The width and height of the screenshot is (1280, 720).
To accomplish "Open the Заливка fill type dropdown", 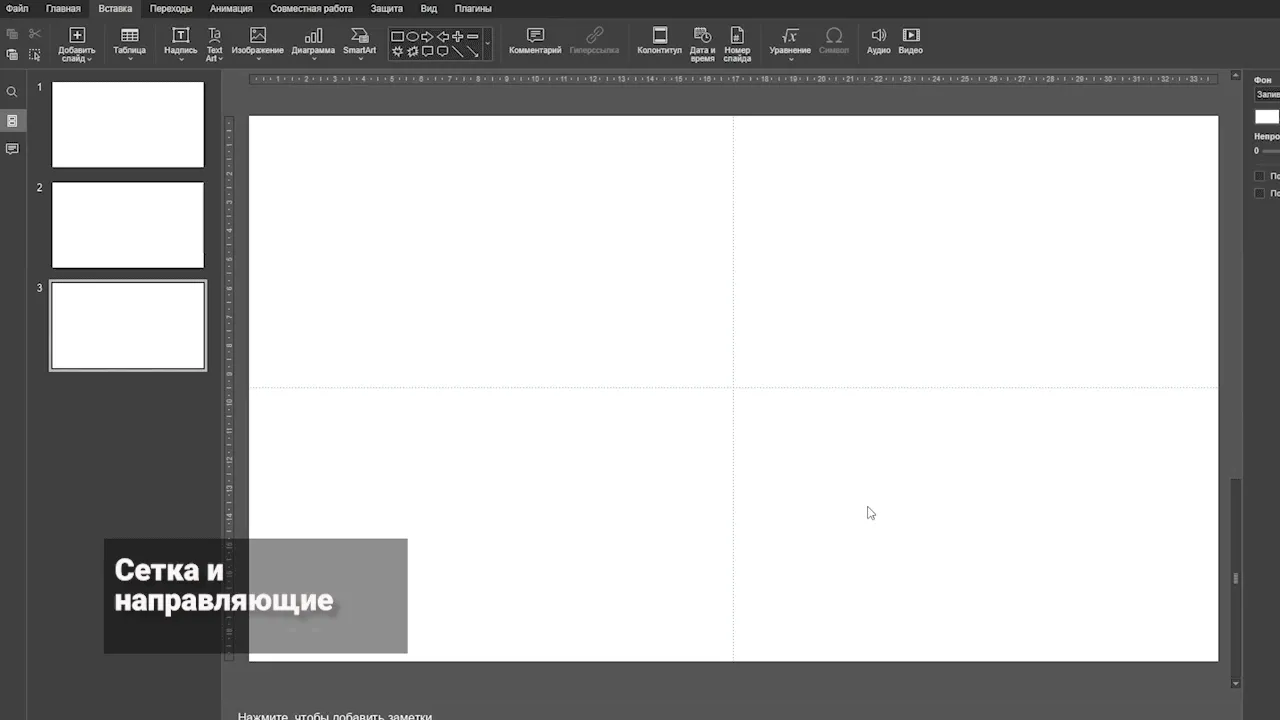I will pos(1267,94).
